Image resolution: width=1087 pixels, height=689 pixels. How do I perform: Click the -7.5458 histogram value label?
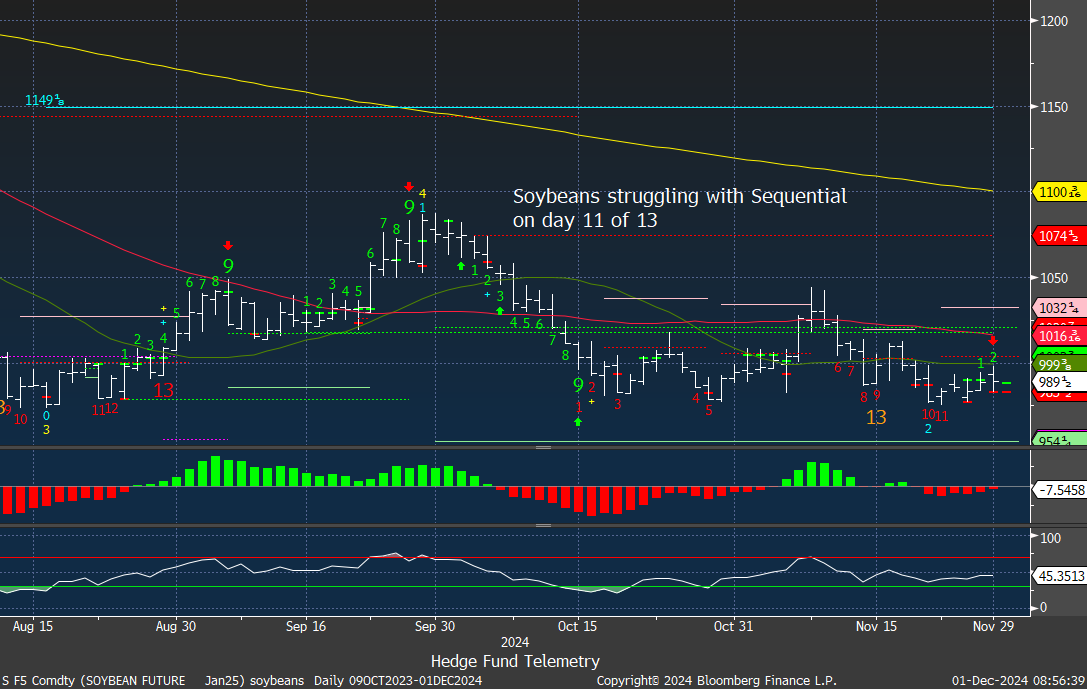point(1059,490)
